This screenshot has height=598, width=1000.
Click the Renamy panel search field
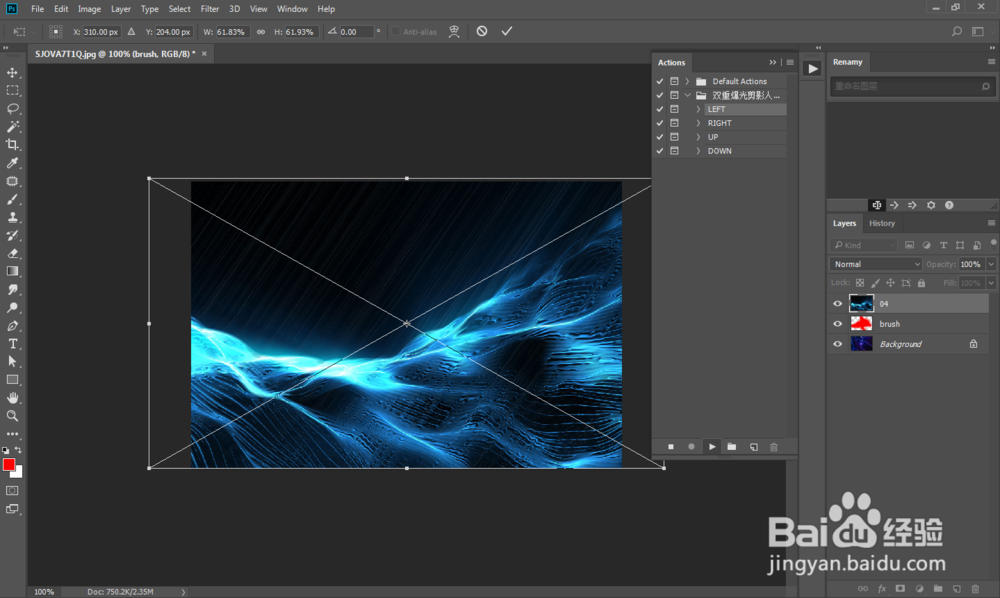pos(912,86)
